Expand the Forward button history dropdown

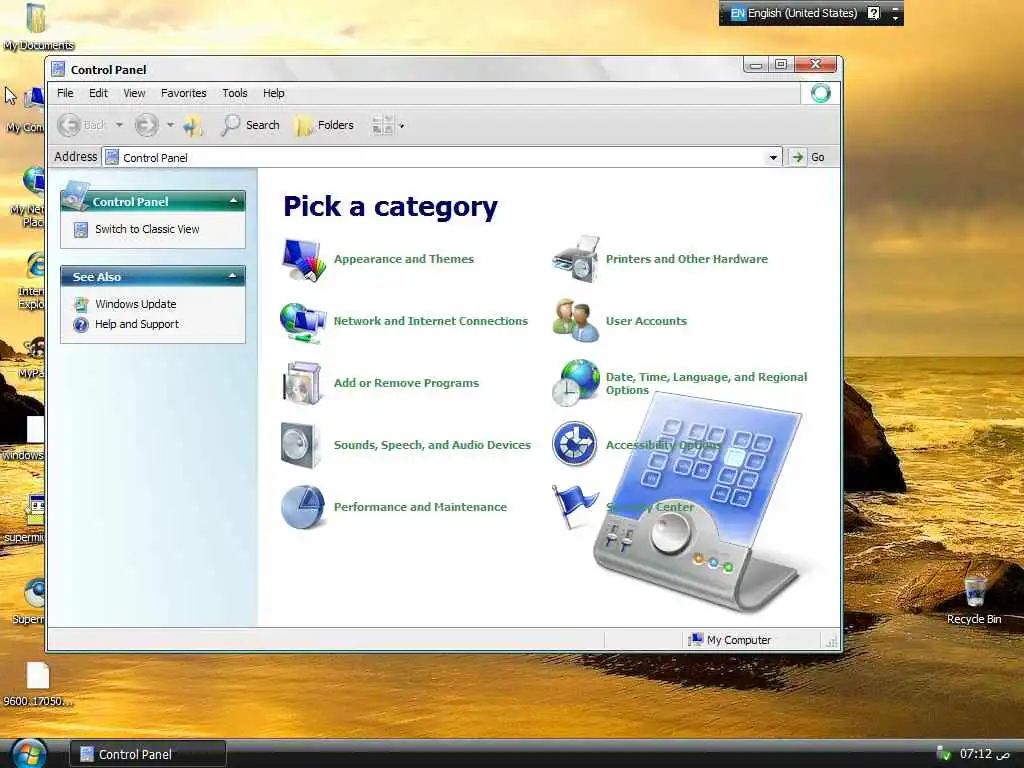point(170,125)
